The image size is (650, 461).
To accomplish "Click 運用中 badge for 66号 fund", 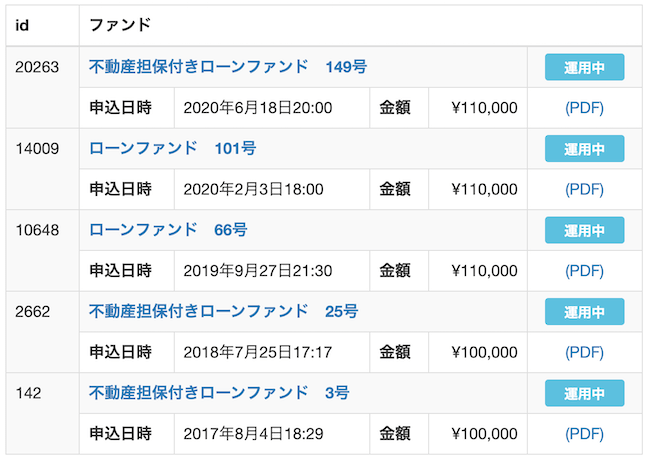I will [585, 230].
